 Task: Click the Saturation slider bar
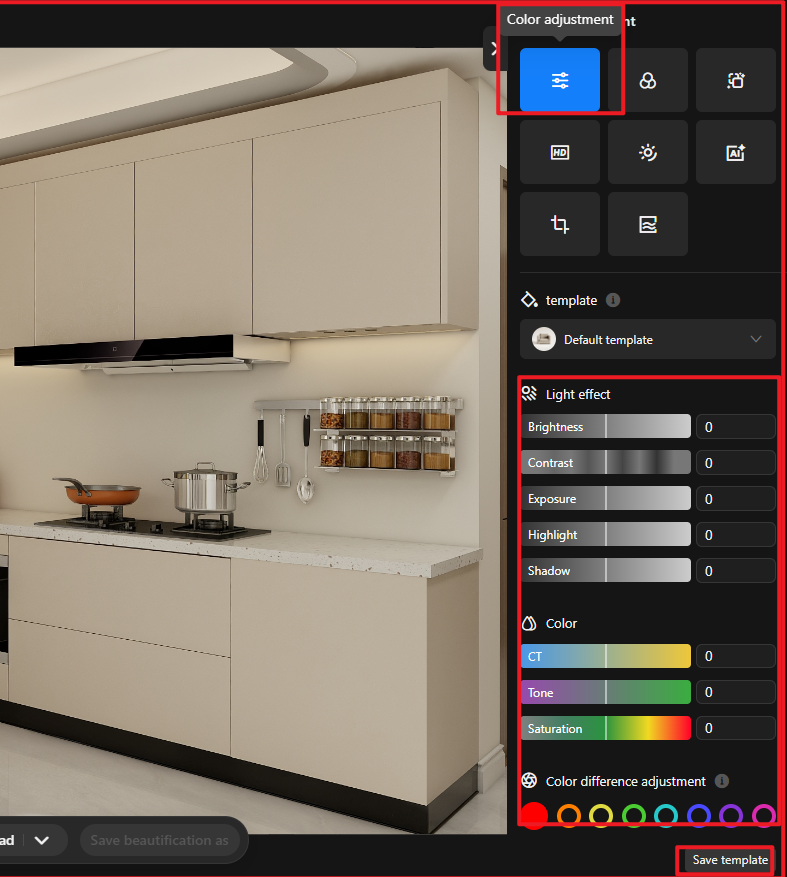coord(606,728)
